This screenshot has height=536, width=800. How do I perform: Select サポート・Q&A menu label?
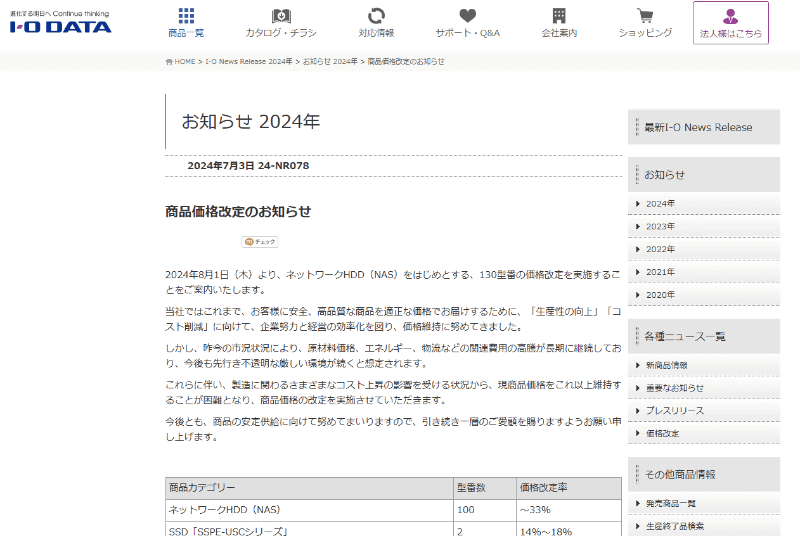pyautogui.click(x=467, y=33)
